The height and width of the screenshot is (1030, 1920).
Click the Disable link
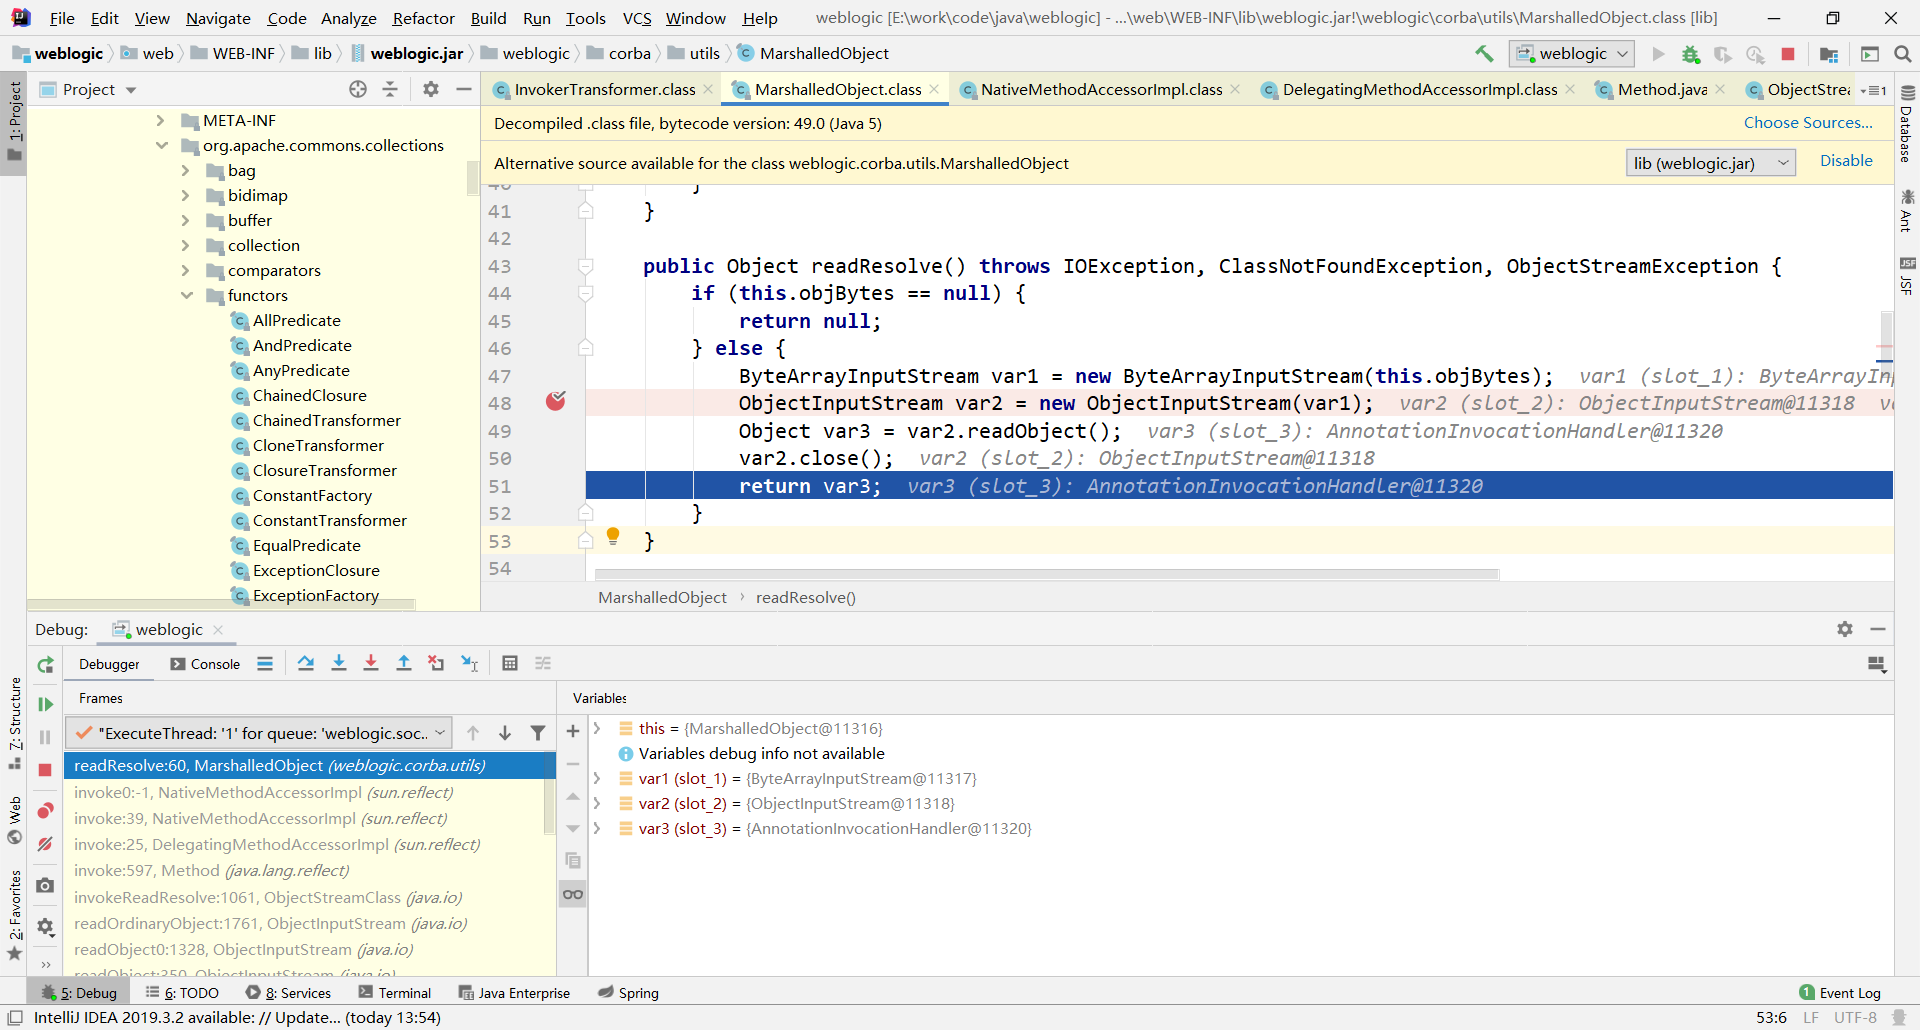pos(1846,161)
